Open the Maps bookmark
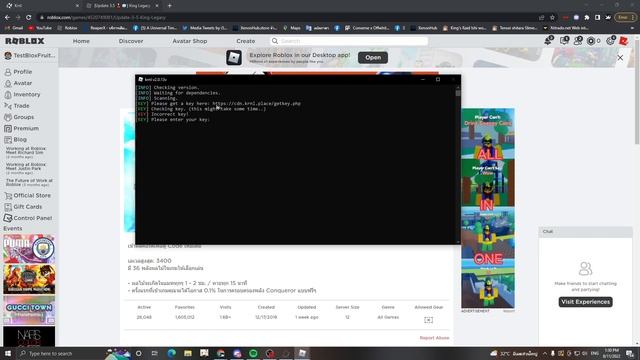 (x=292, y=28)
